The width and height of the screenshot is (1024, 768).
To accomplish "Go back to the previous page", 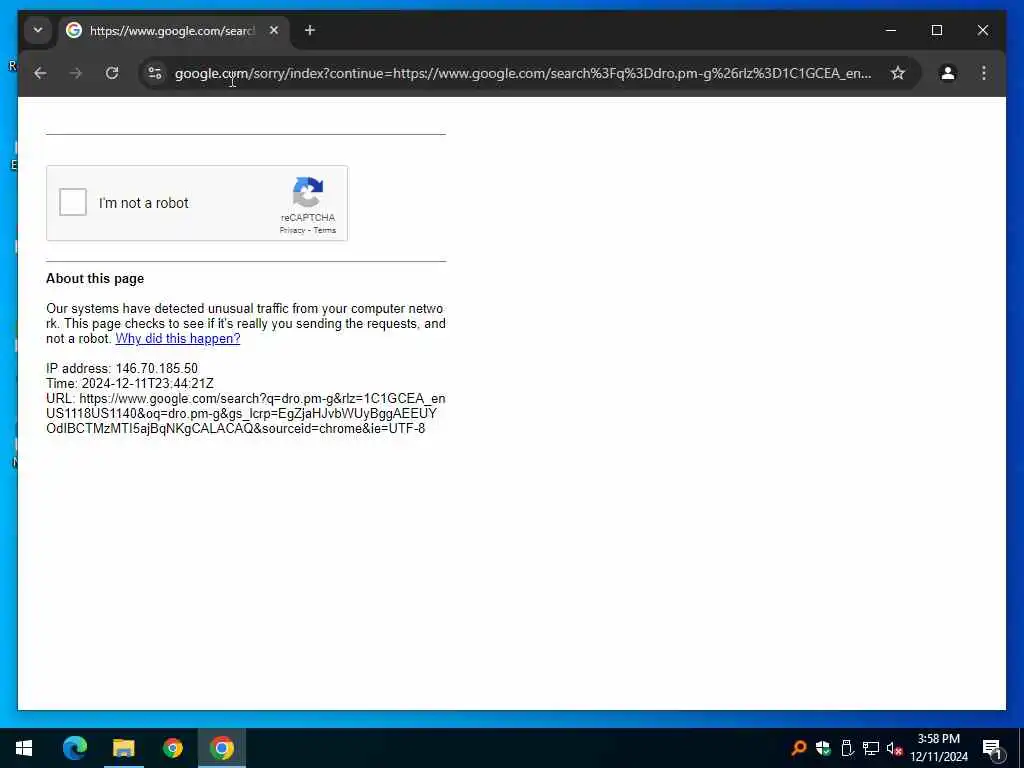I will pos(40,73).
